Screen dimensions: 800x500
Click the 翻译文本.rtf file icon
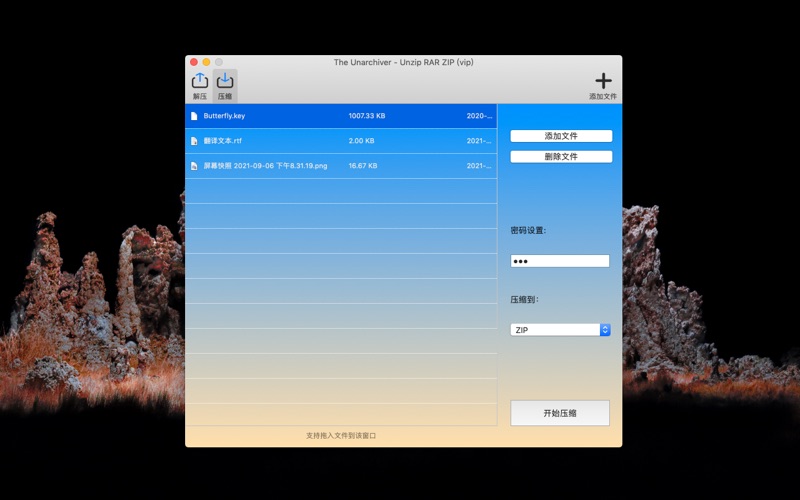[194, 141]
